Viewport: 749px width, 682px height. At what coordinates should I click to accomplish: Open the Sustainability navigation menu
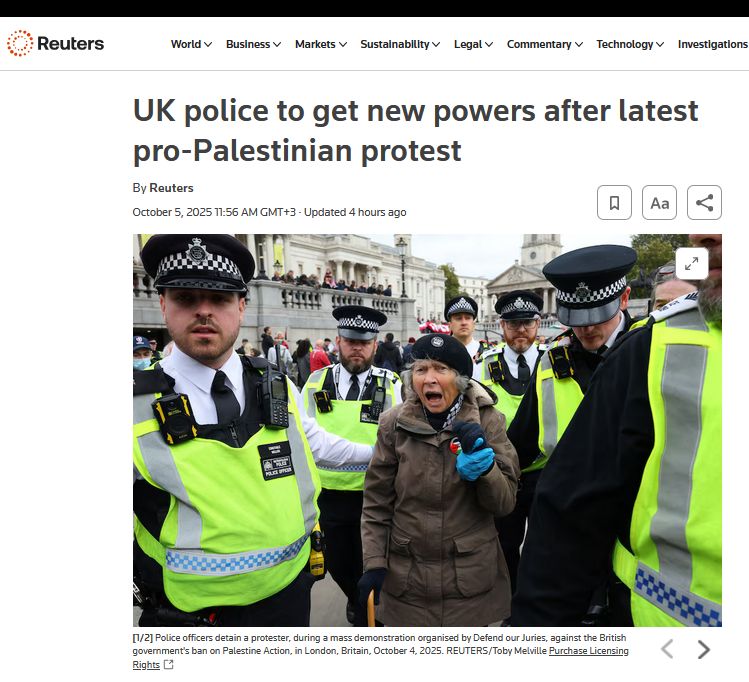tap(400, 44)
